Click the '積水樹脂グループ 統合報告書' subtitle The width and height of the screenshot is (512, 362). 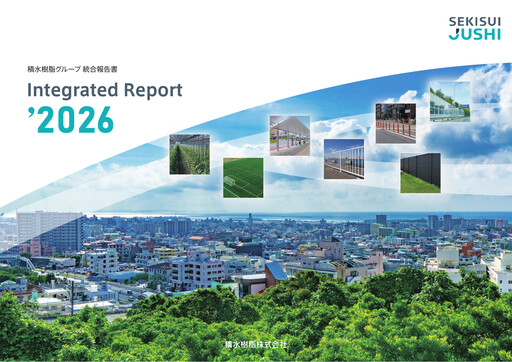coord(72,69)
